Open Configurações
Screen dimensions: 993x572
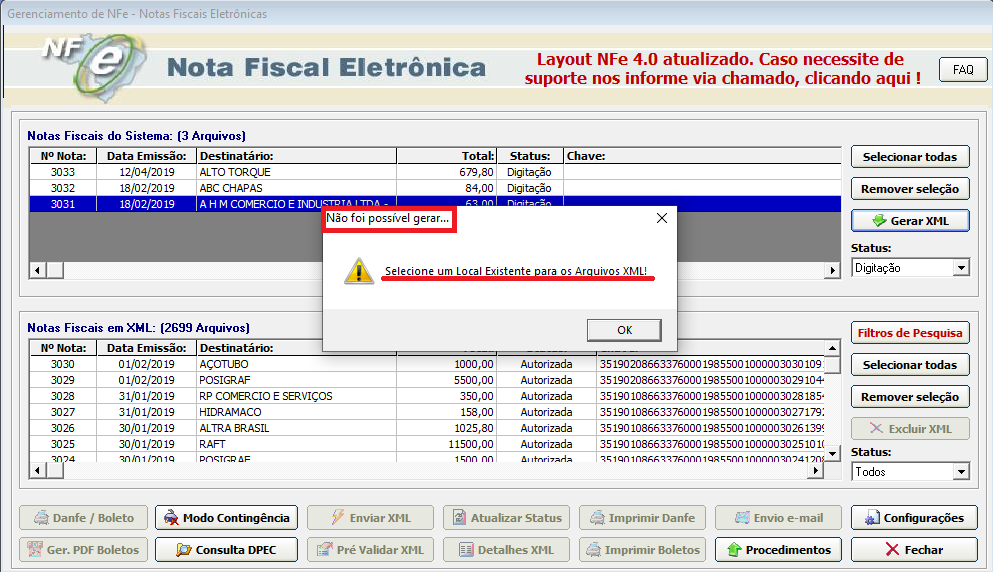tap(914, 518)
